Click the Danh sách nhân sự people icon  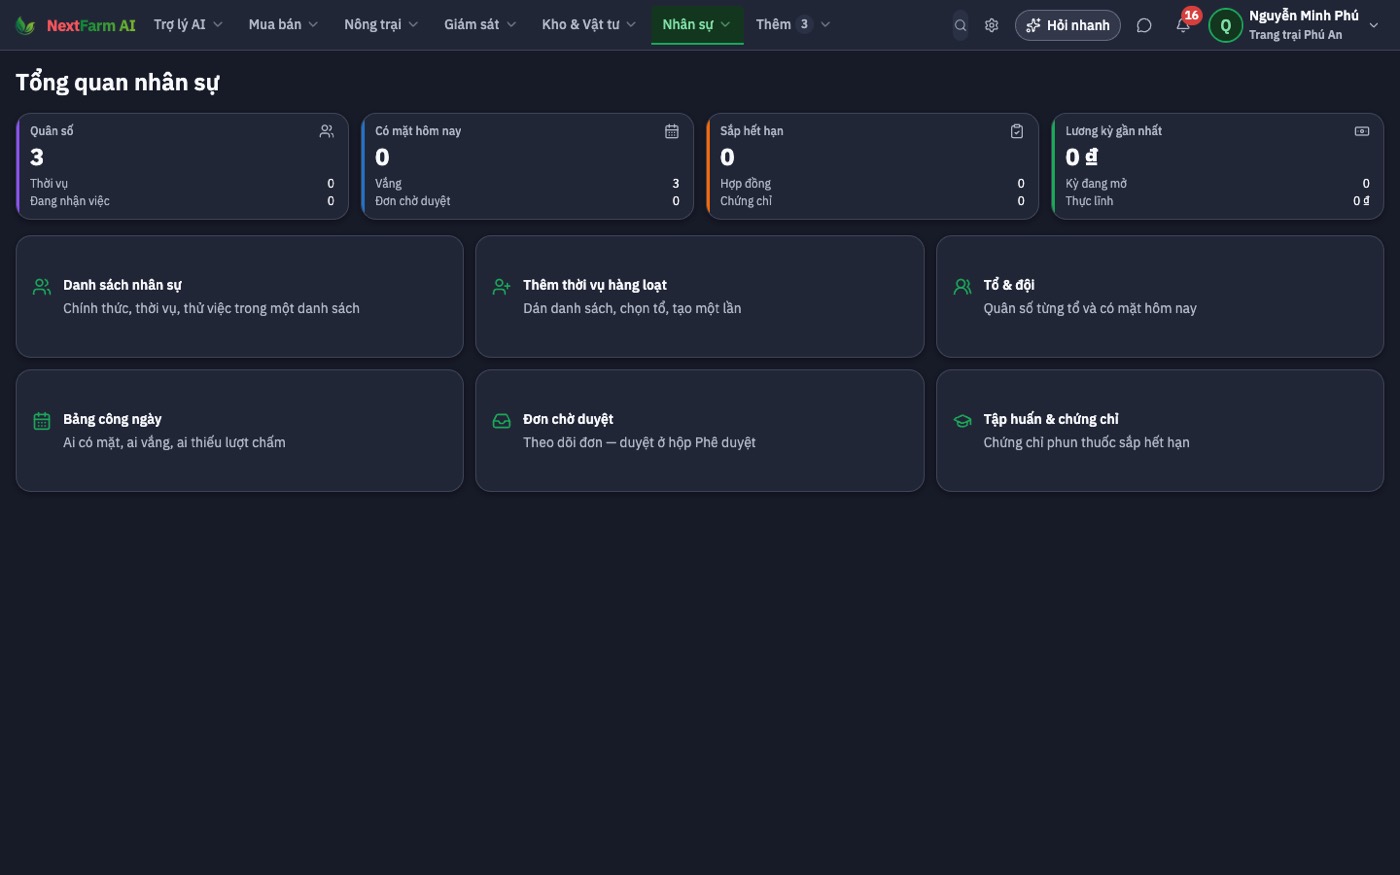(42, 287)
